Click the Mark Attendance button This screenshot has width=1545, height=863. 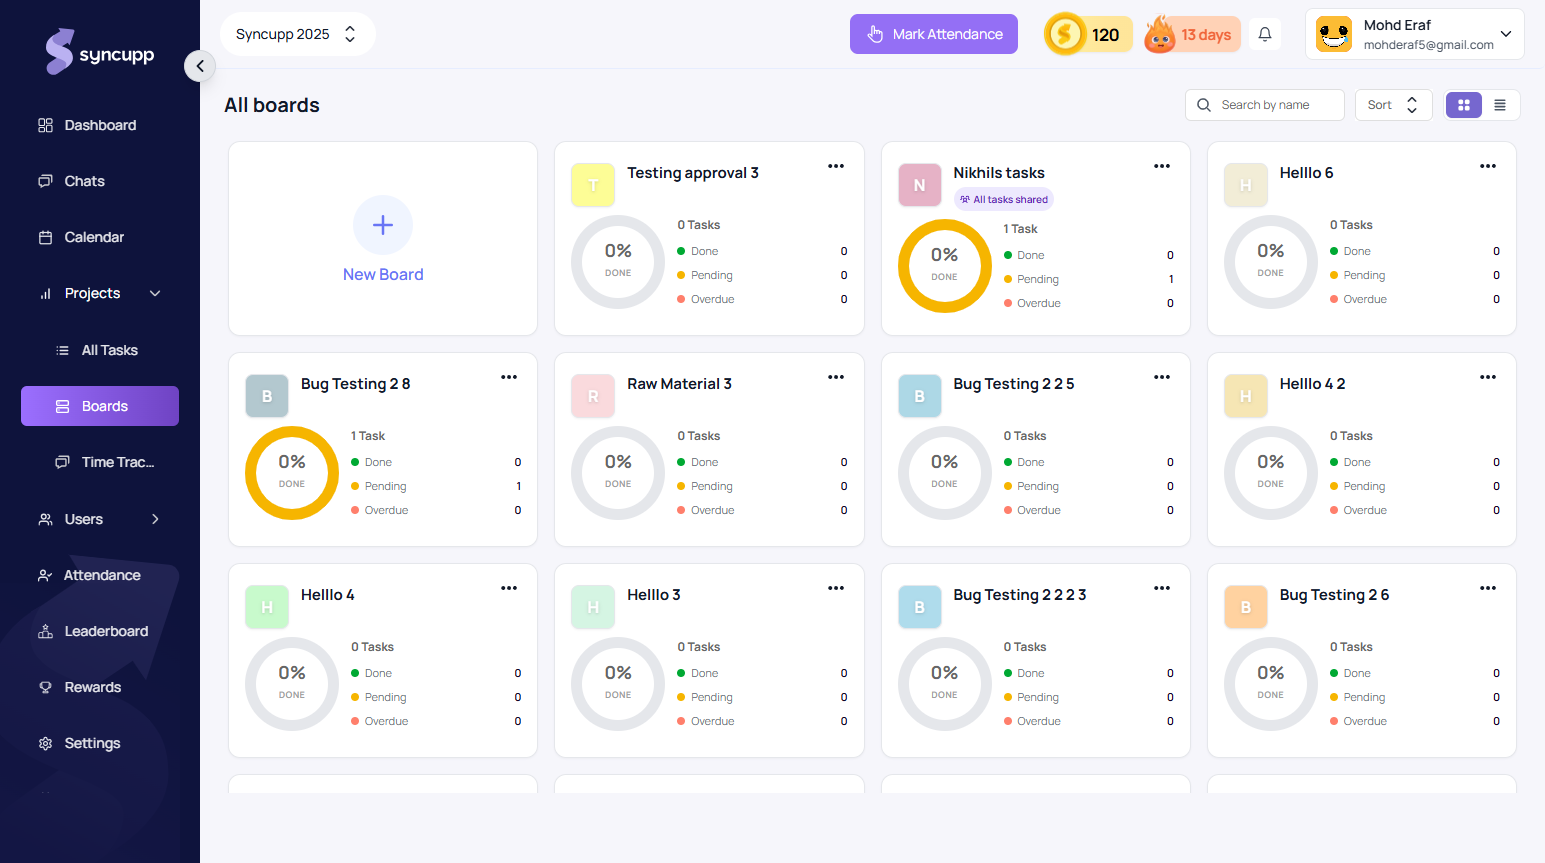point(934,34)
